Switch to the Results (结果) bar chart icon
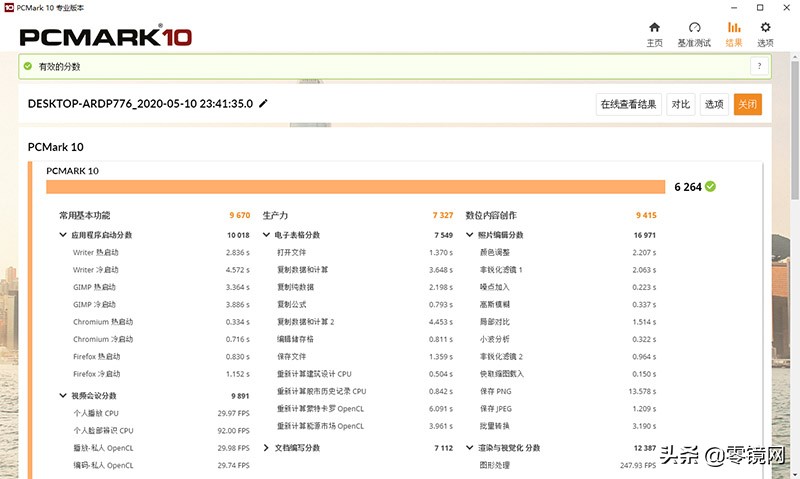Viewport: 800px width, 479px height. coord(734,27)
